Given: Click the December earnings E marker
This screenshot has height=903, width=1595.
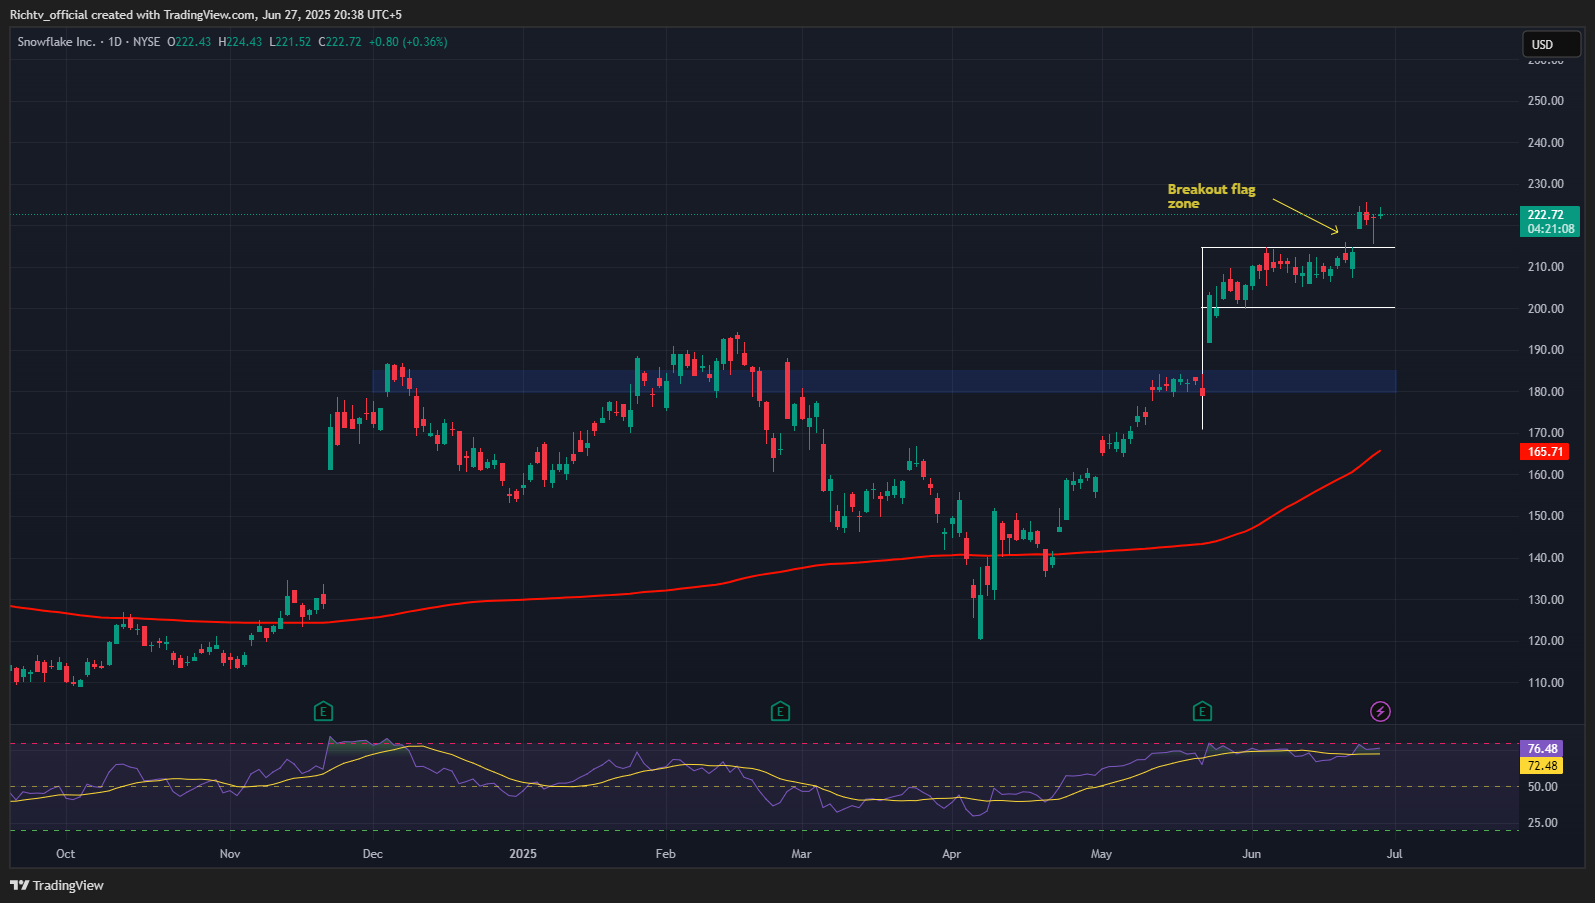Looking at the screenshot, I should [323, 712].
